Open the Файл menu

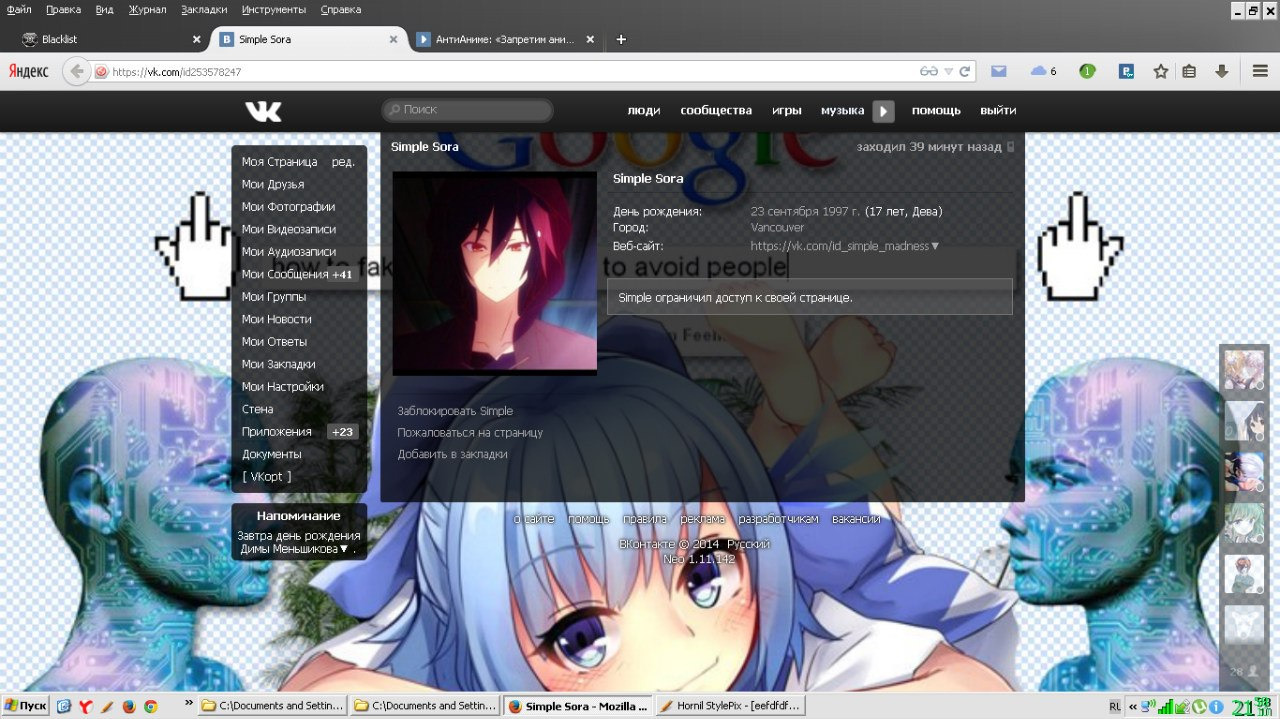pos(19,9)
